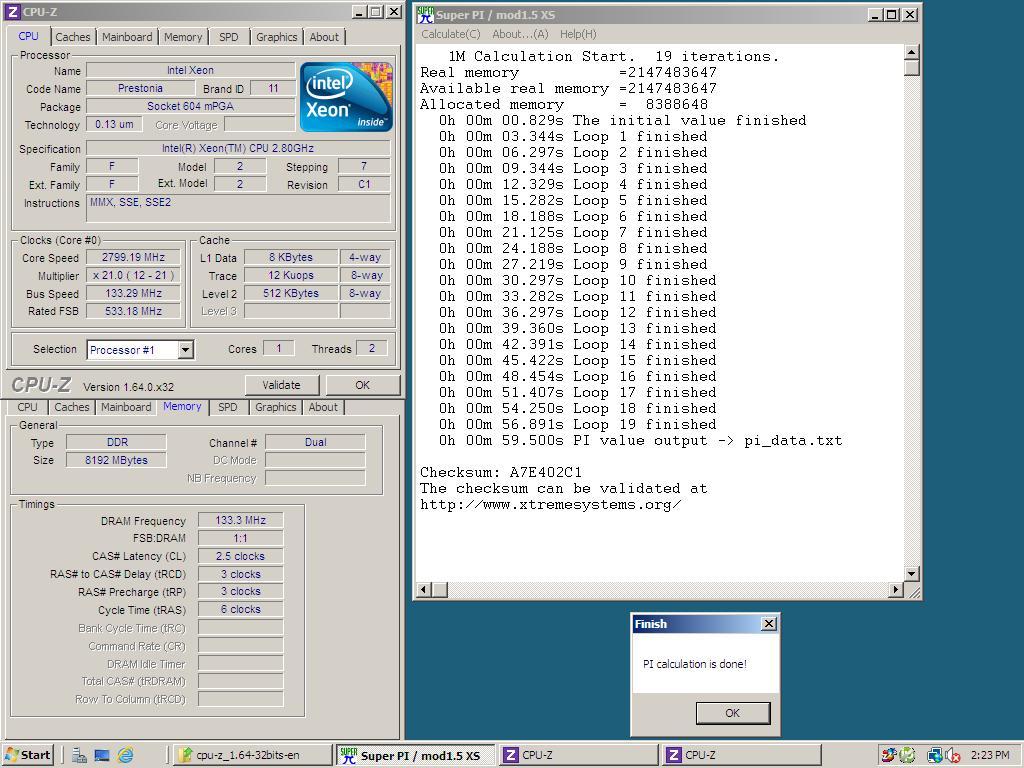Open Mainboard tab in lower CPU-Z window
Screen dimensions: 1024x768
click(x=126, y=407)
